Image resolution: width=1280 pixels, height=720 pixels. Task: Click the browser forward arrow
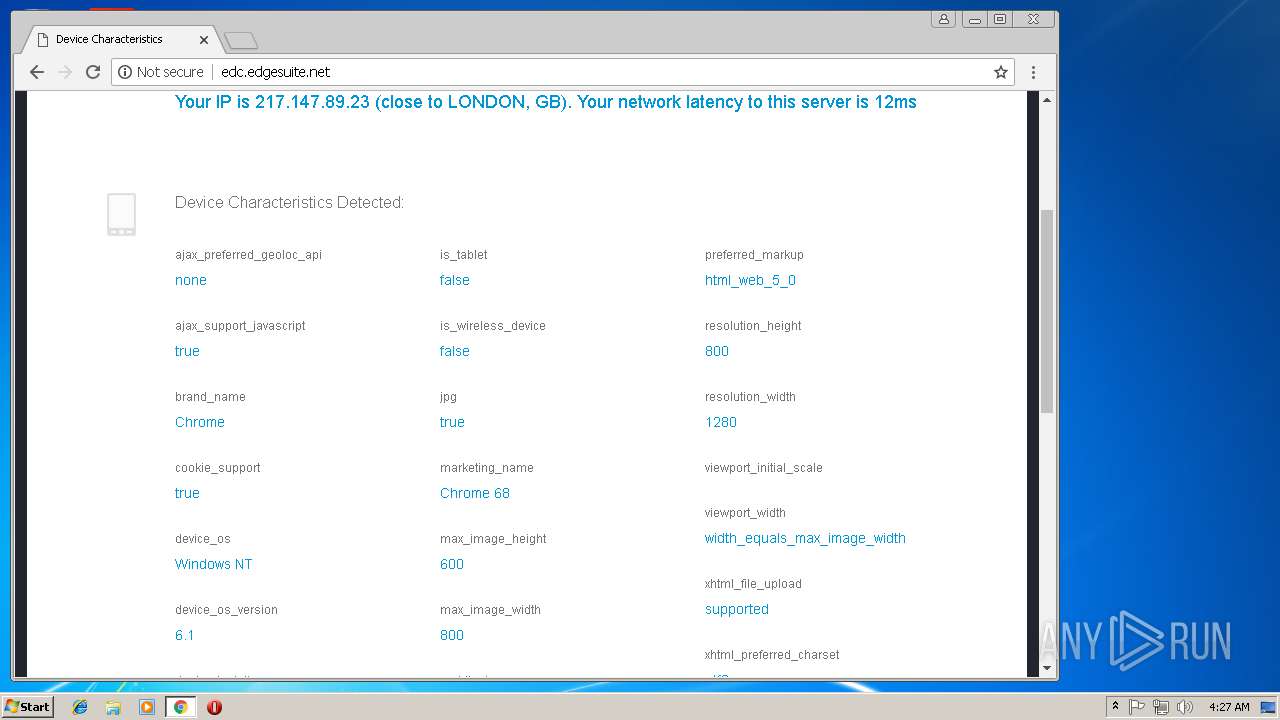coord(65,72)
